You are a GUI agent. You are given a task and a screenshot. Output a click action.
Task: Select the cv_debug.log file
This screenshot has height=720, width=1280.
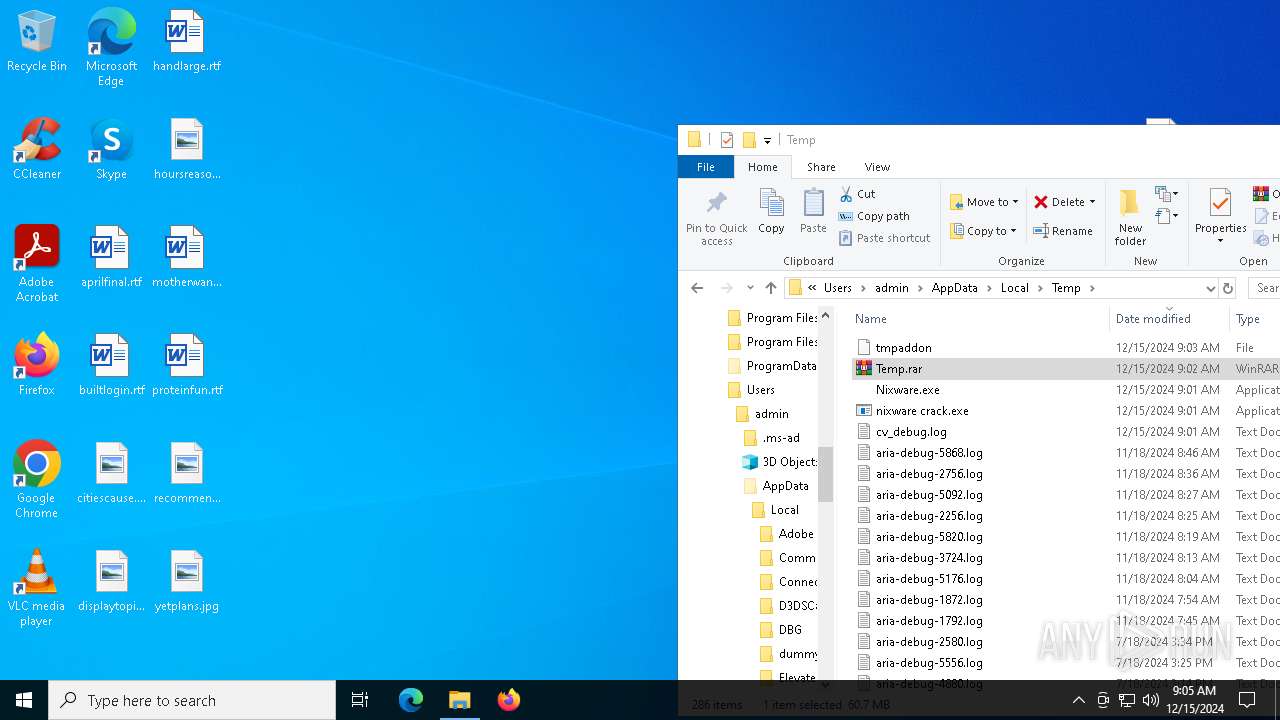[x=910, y=431]
